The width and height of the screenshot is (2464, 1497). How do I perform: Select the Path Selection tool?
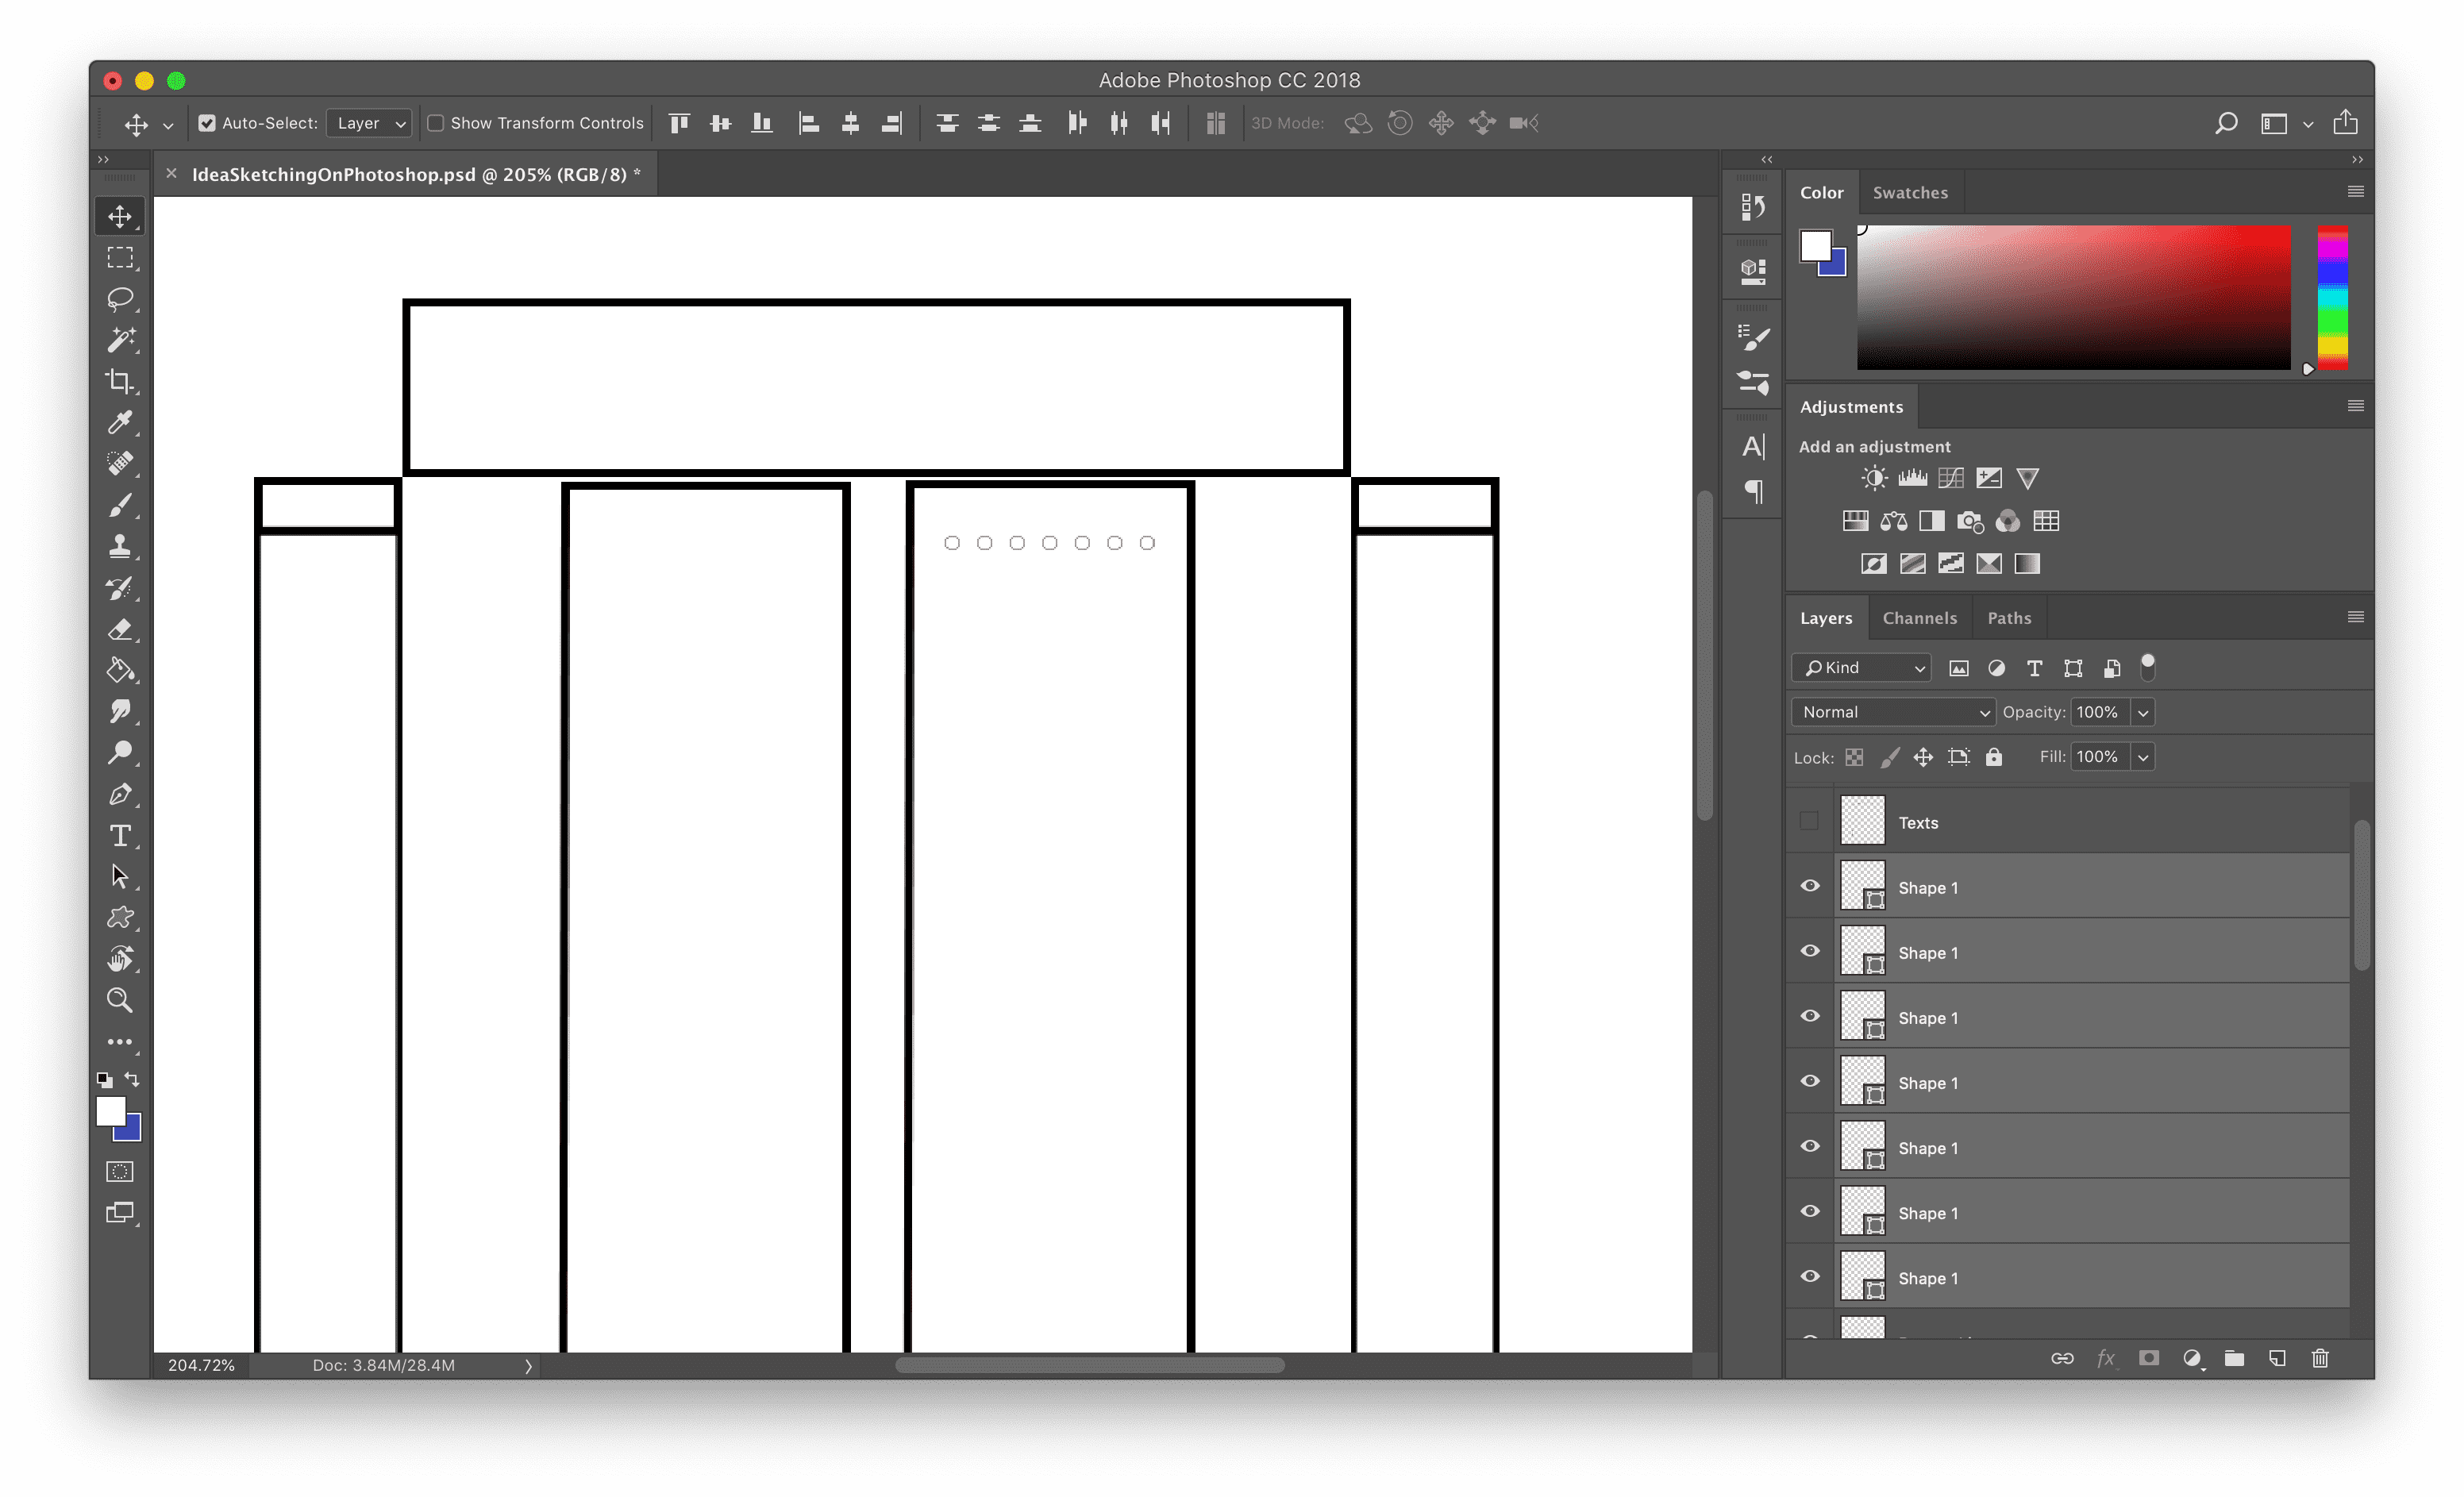point(120,876)
